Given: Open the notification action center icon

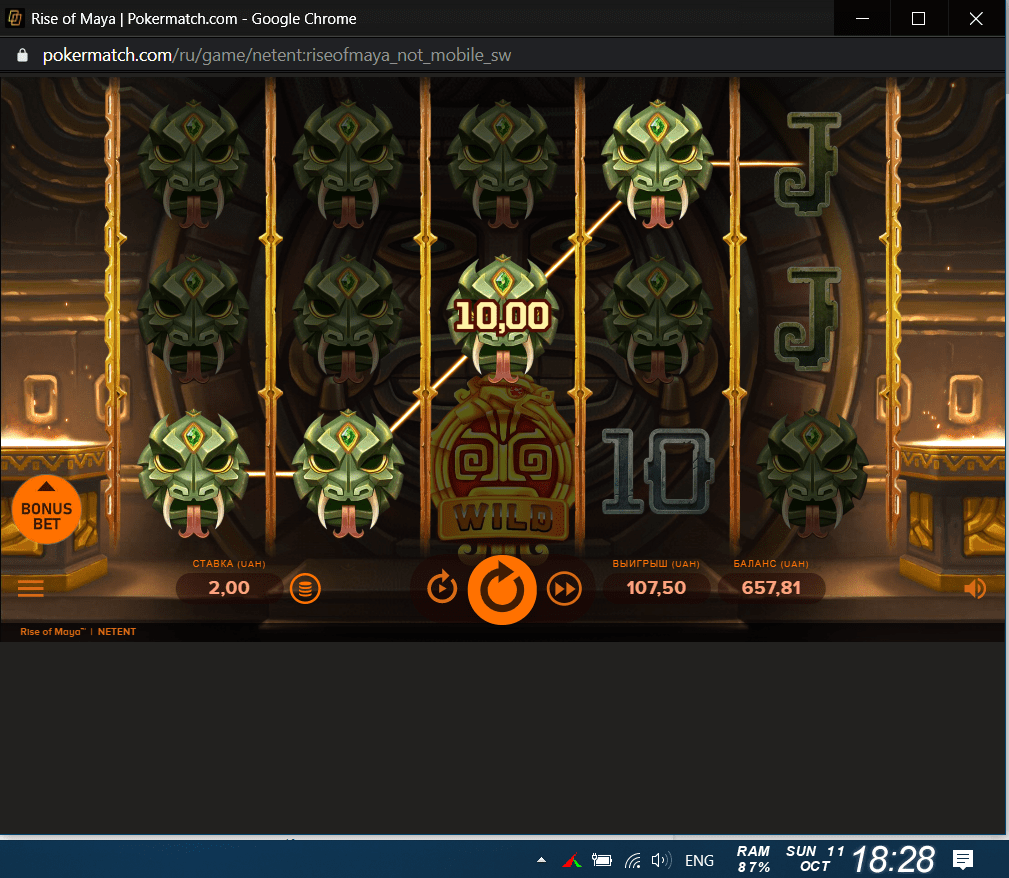Looking at the screenshot, I should pyautogui.click(x=963, y=860).
